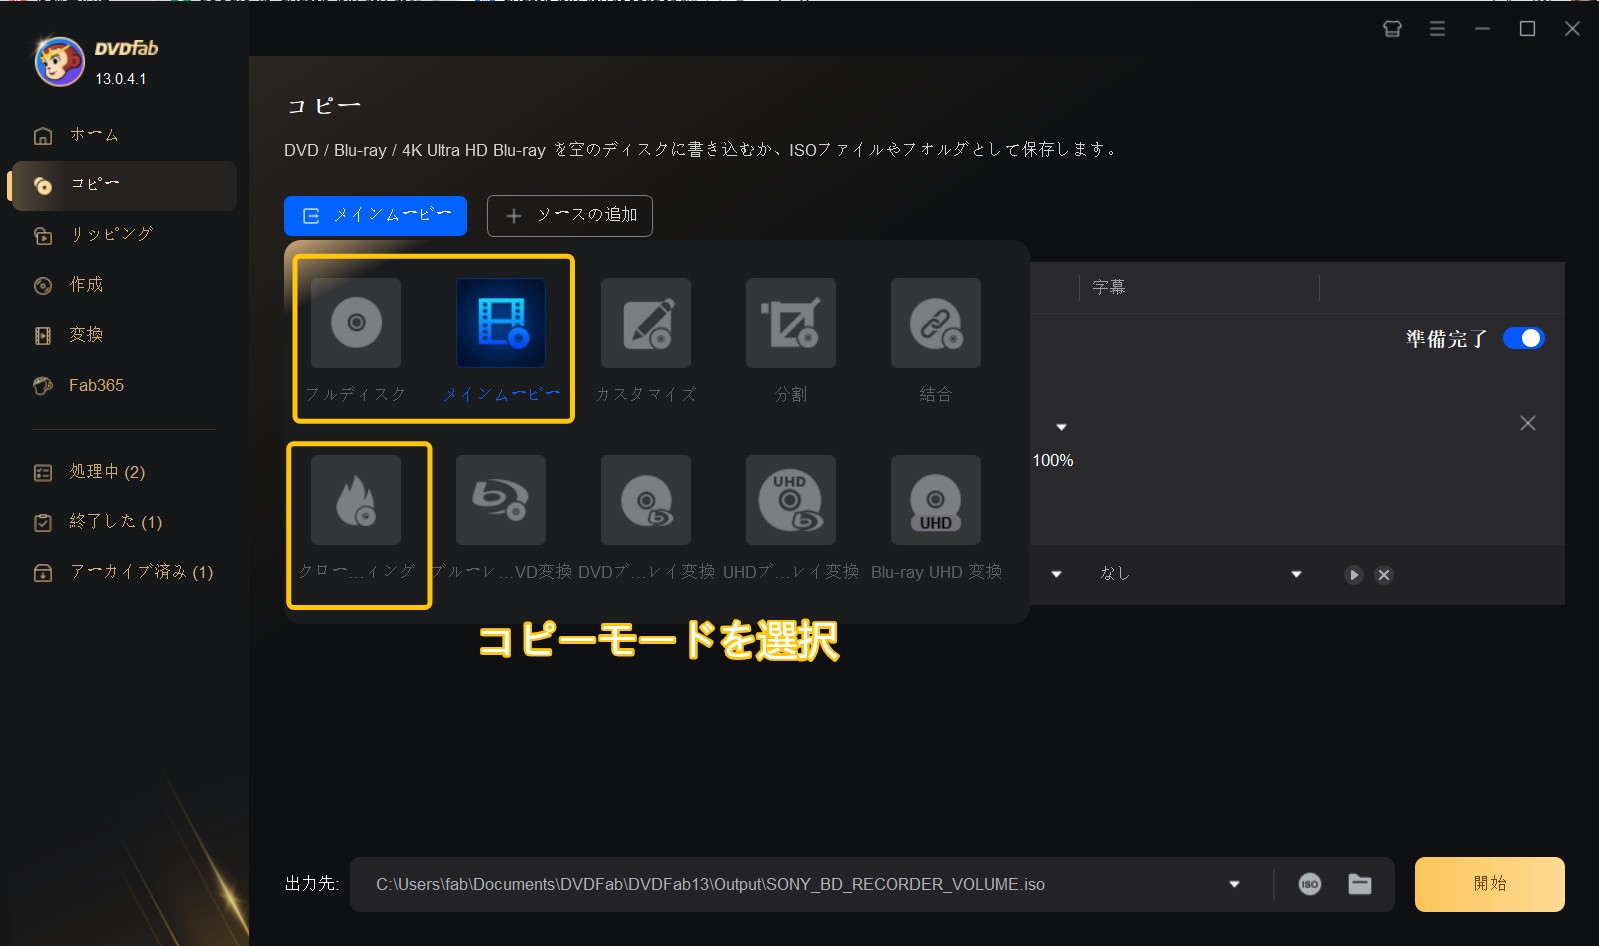Expand the dropdown arrow above 100%

tap(1062, 427)
